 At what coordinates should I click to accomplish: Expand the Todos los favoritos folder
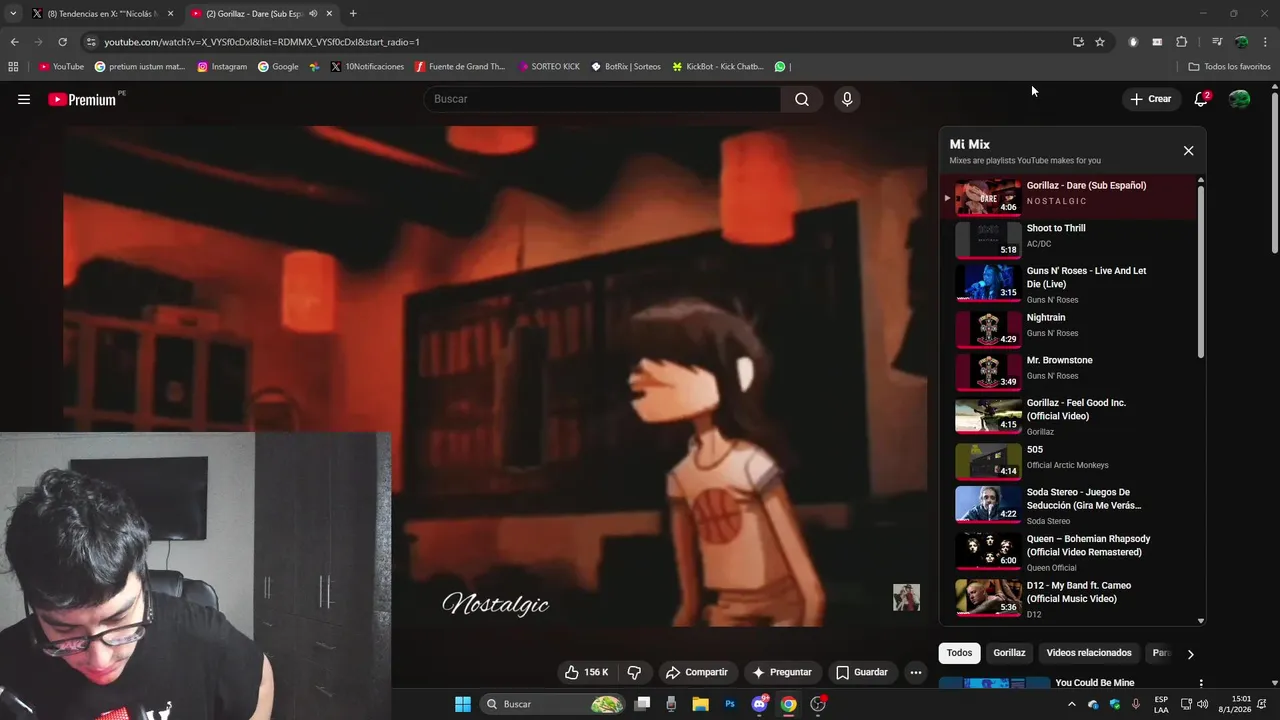click(1230, 67)
